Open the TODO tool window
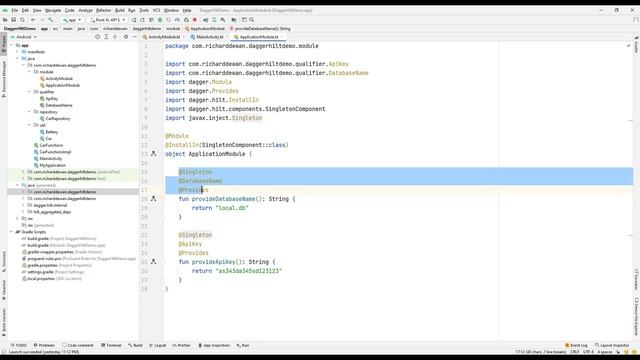The width and height of the screenshot is (640, 360). 18,345
